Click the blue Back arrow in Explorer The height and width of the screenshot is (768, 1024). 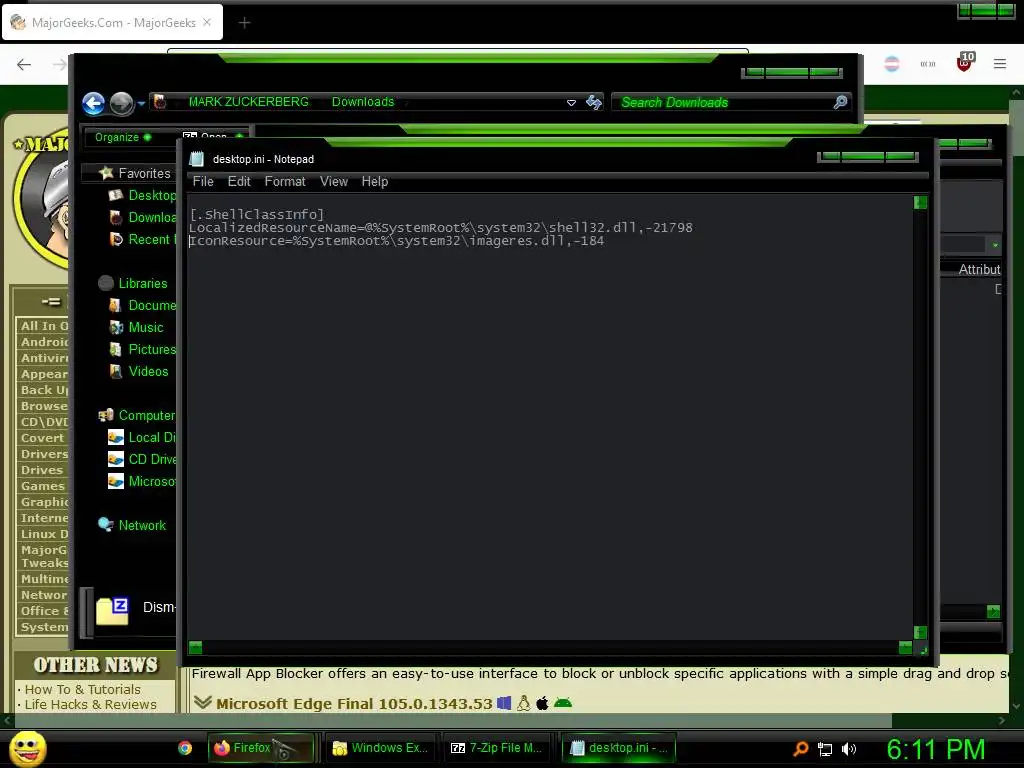pos(93,103)
